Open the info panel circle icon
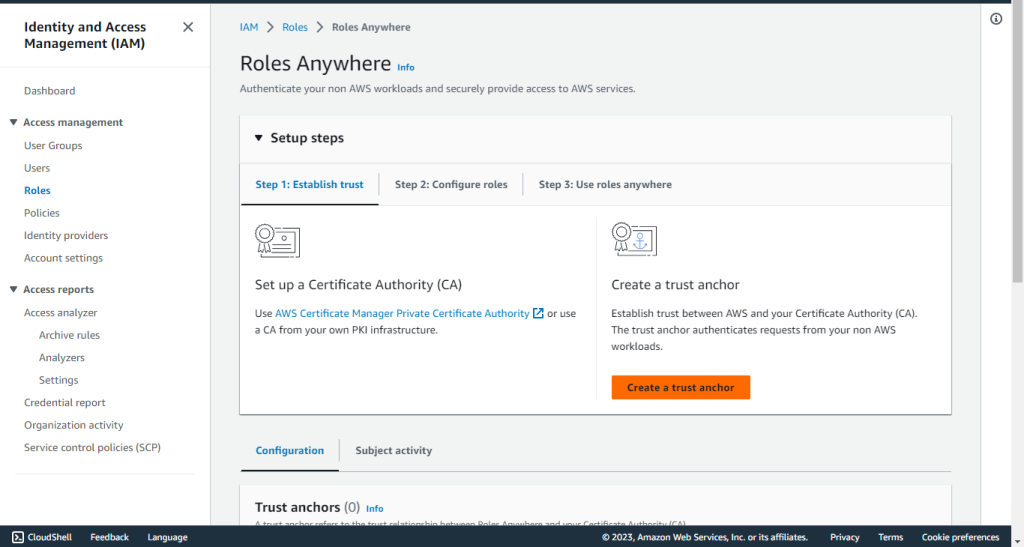The height and width of the screenshot is (547, 1024). [x=996, y=19]
